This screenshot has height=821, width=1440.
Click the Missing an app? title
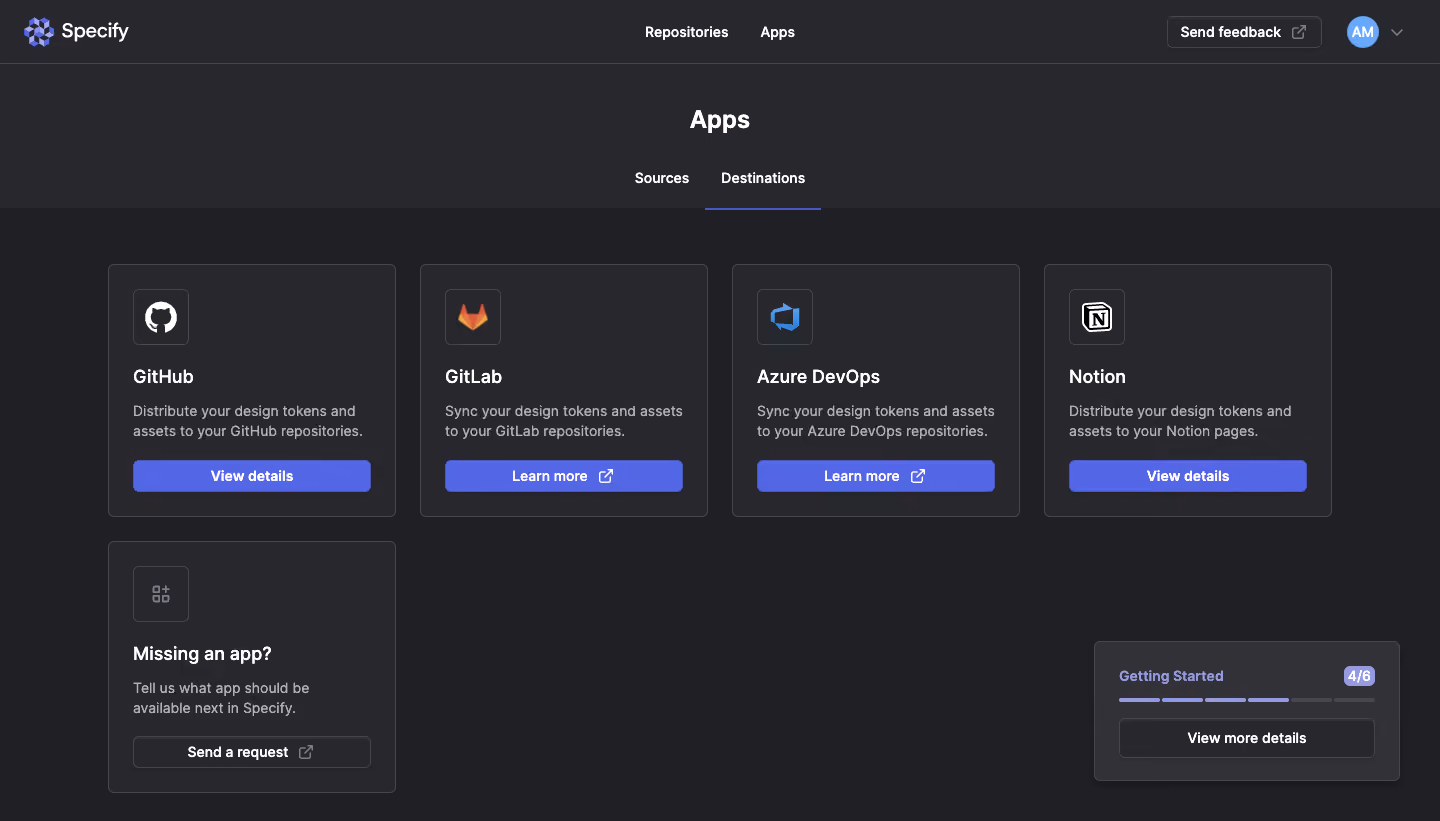(202, 654)
